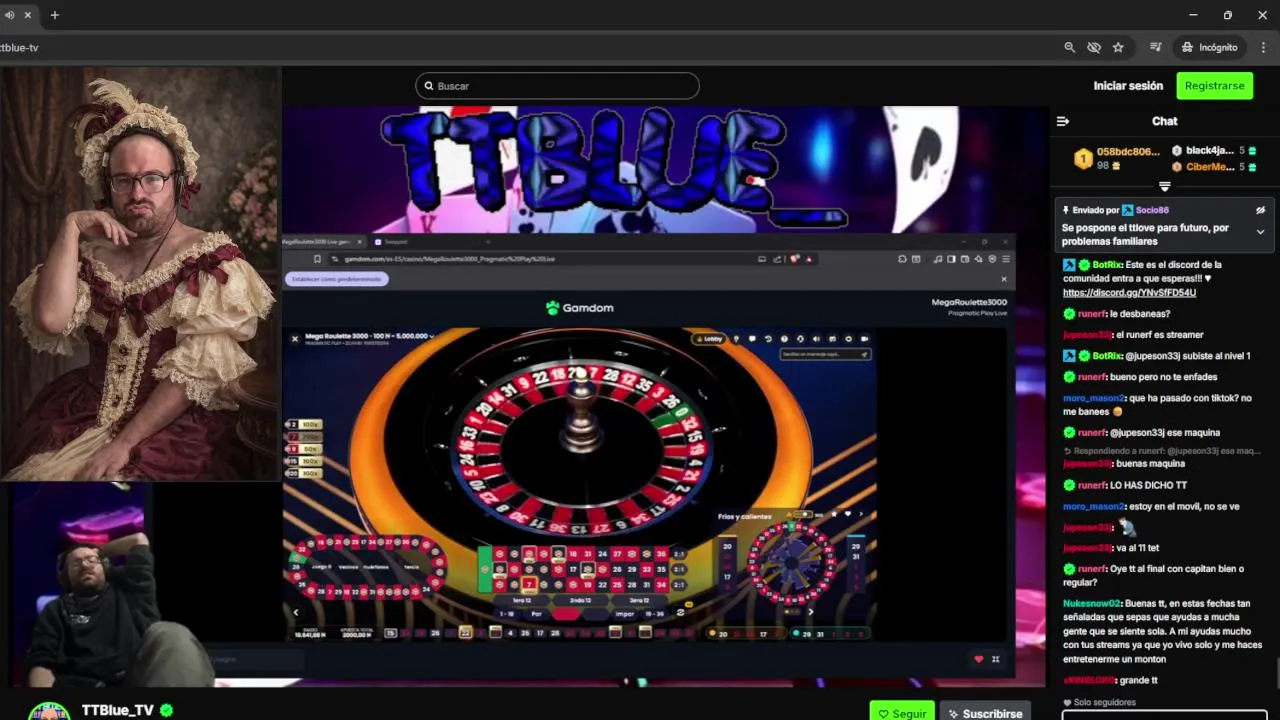This screenshot has width=1280, height=720.
Task: Open roulette help question icon
Action: coord(784,339)
